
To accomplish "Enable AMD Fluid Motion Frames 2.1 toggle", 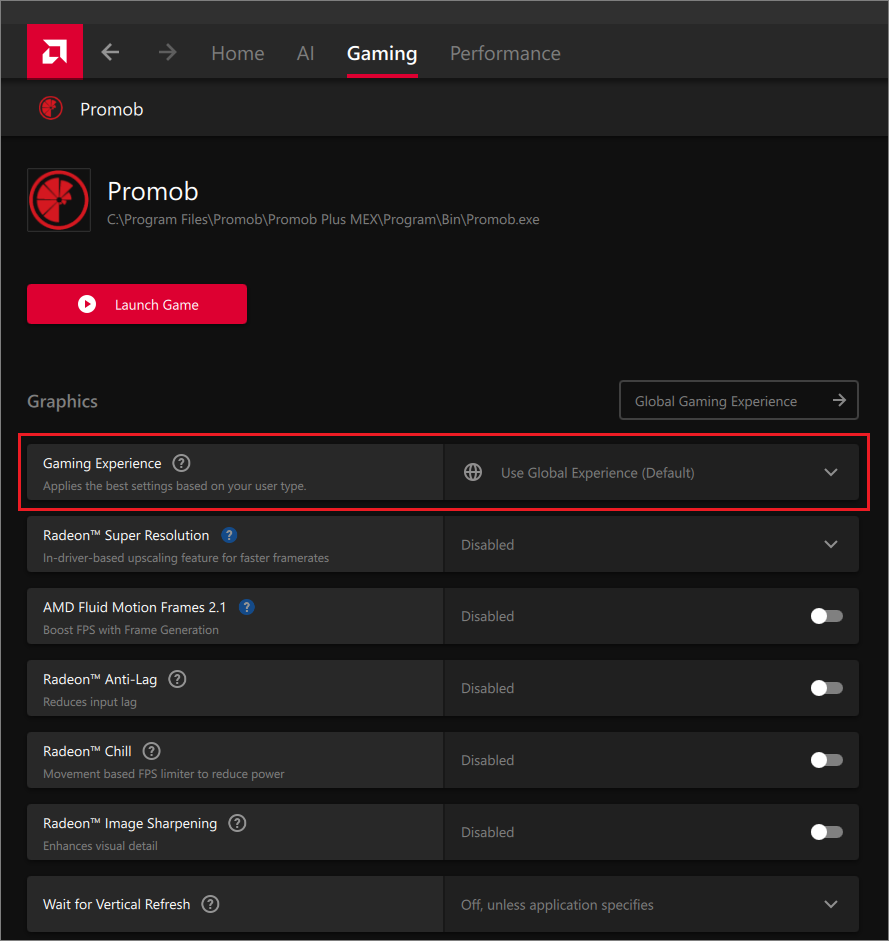I will pyautogui.click(x=827, y=616).
